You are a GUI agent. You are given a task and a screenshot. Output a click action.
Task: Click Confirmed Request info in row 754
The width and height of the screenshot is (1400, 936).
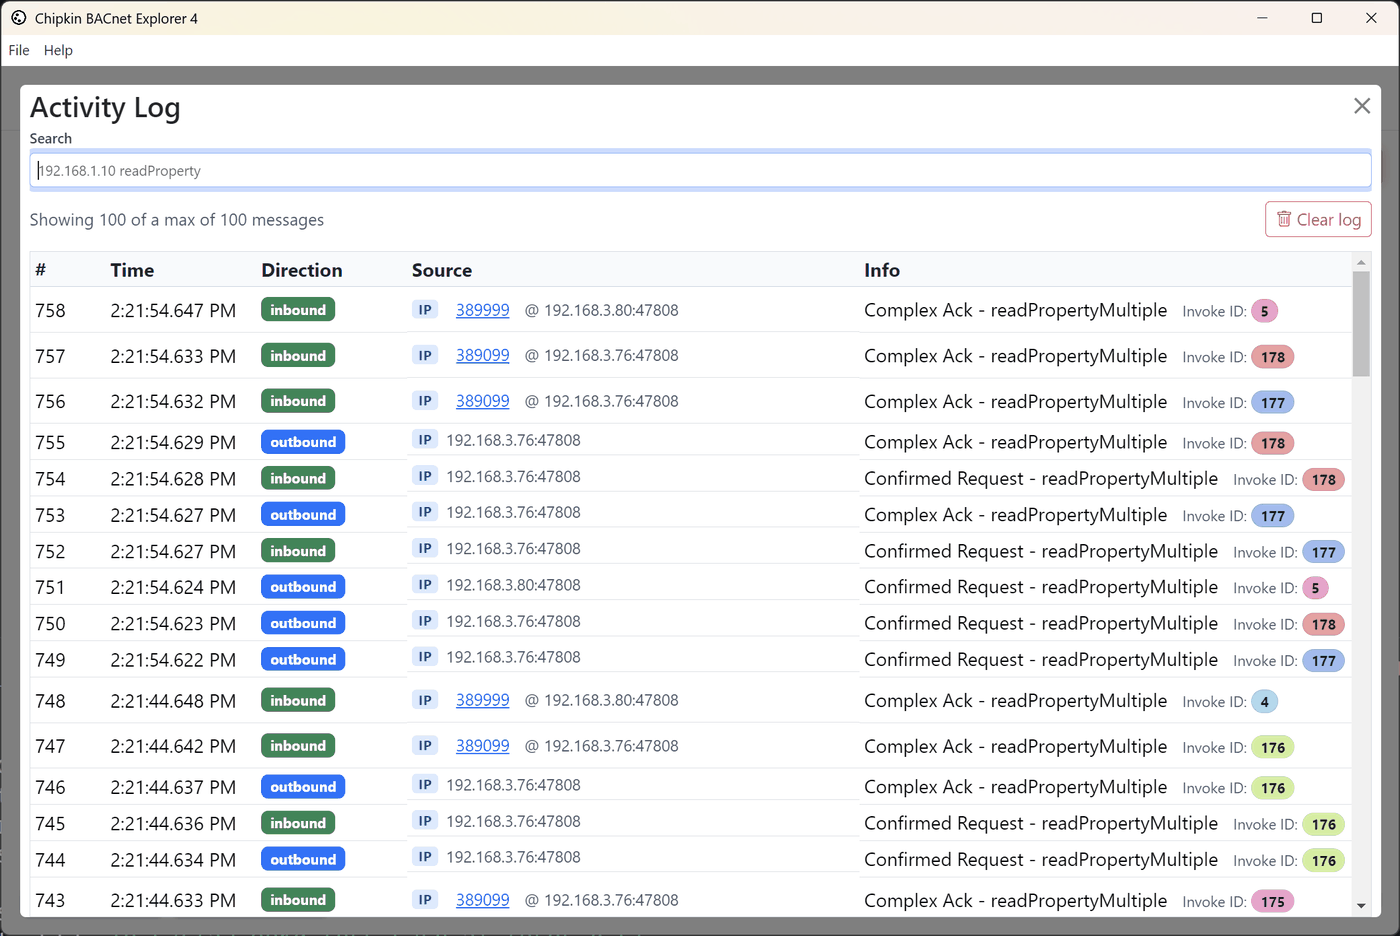(1041, 479)
